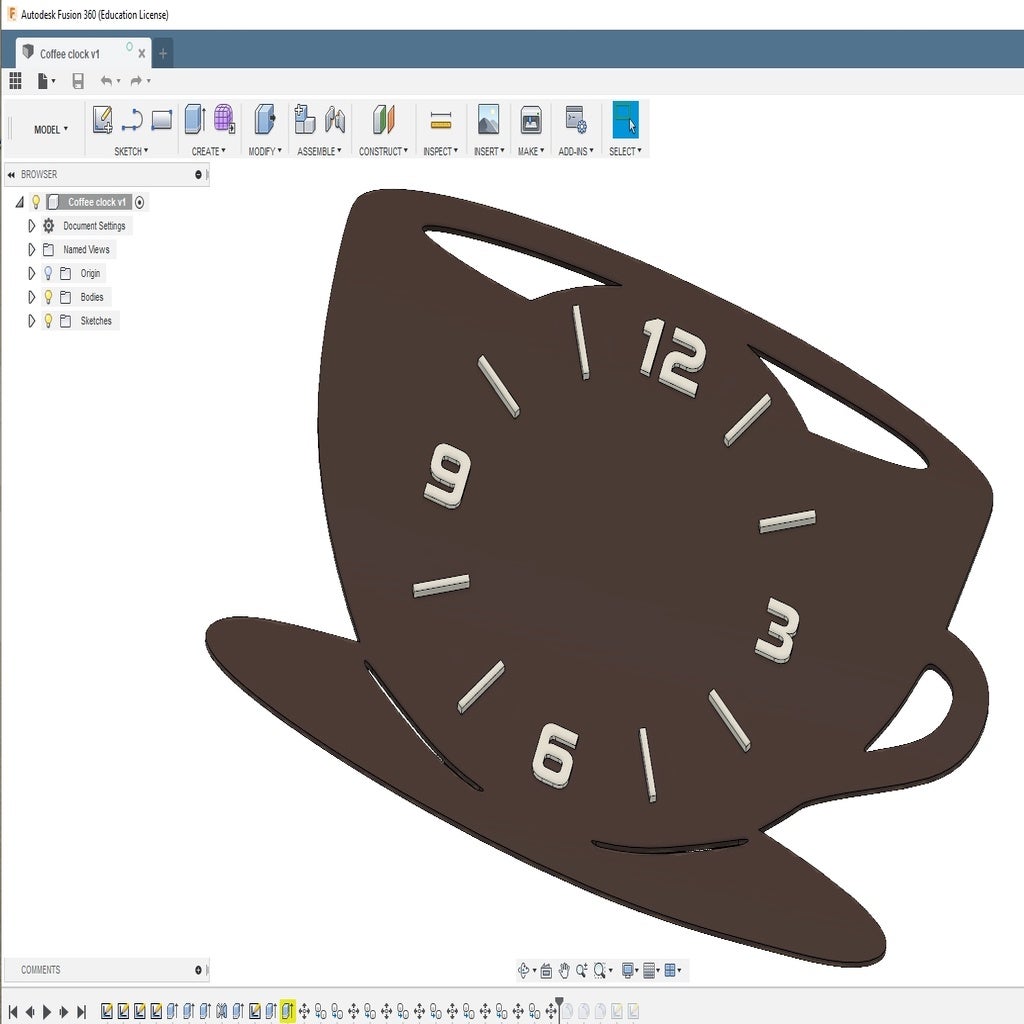Screen dimensions: 1024x1024
Task: Jump timeline to the beginning
Action: (x=12, y=1012)
